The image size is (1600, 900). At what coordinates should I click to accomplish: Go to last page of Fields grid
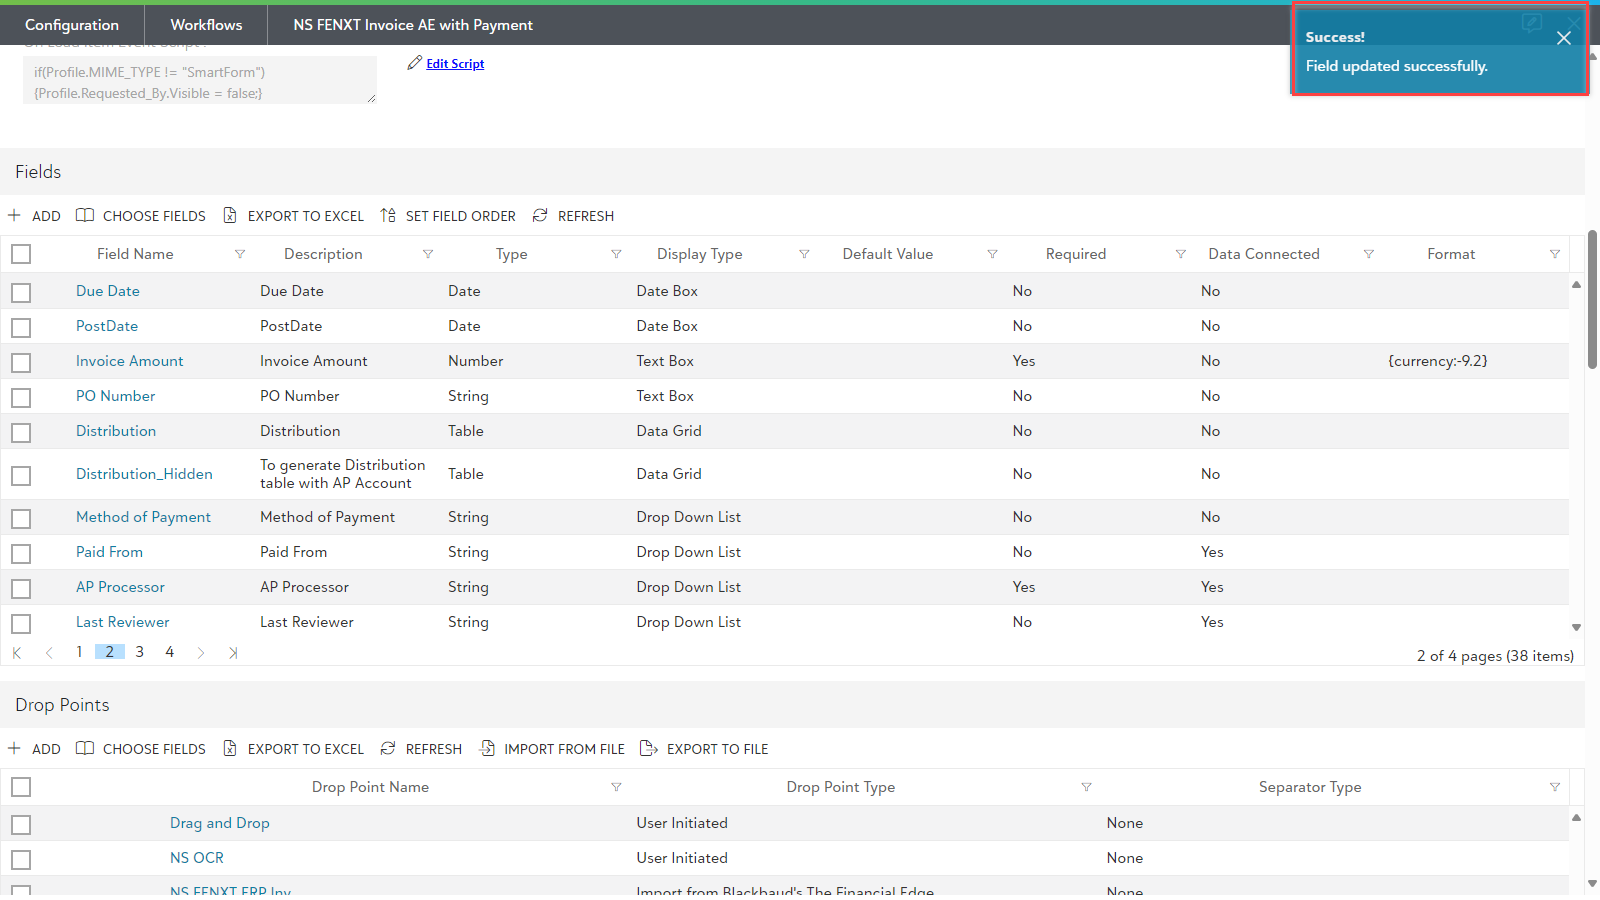coord(233,653)
